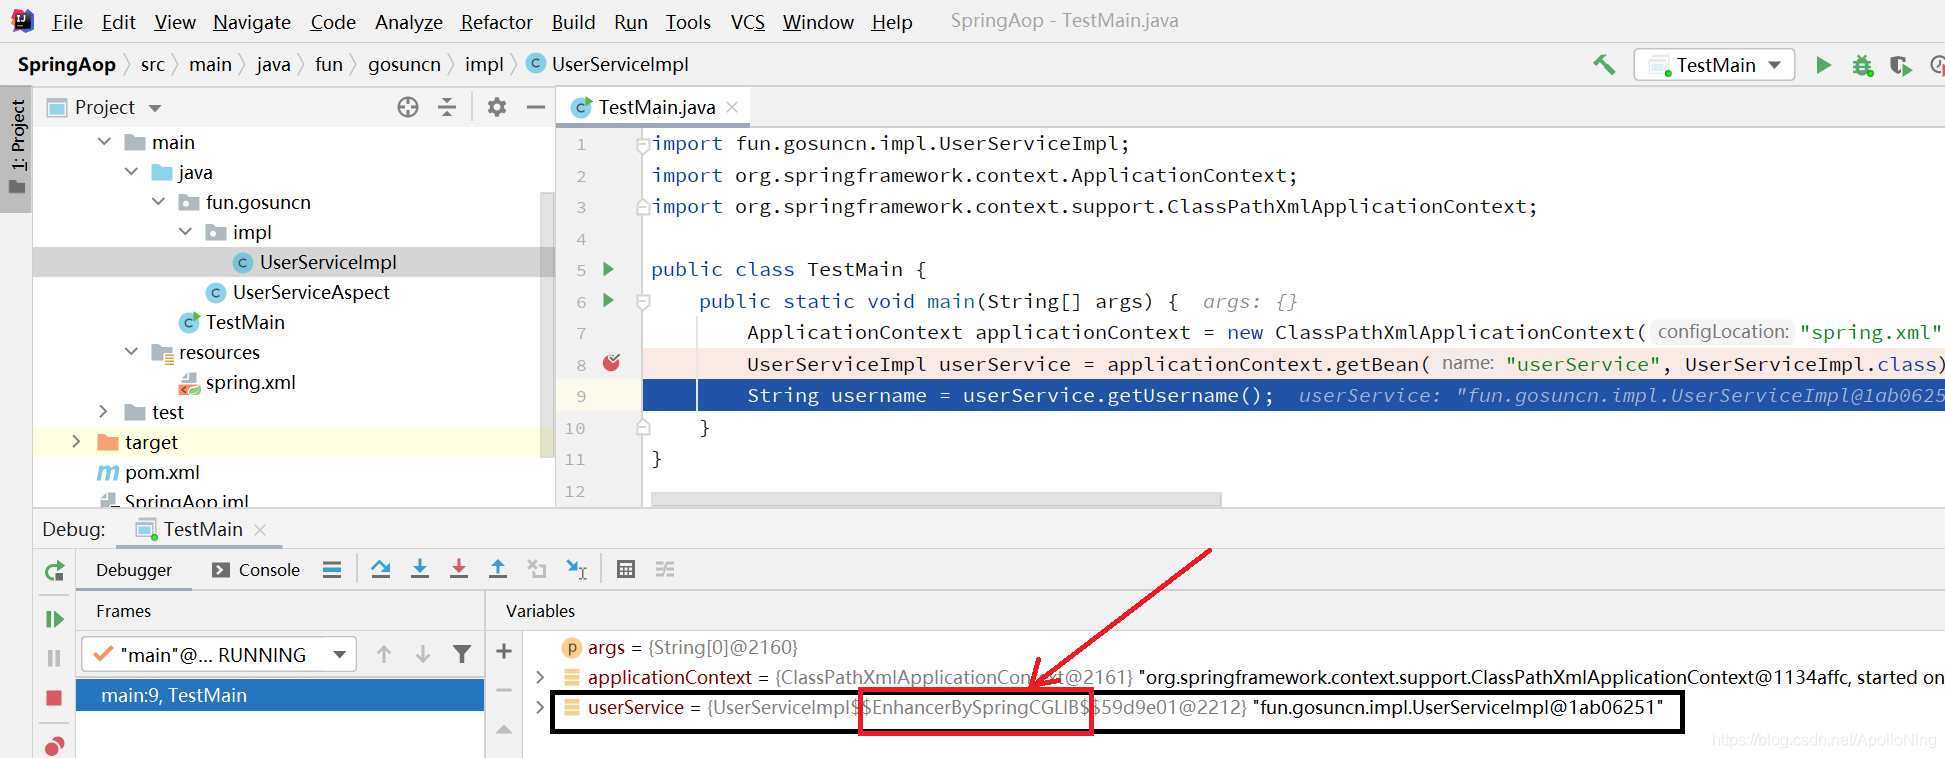Open Evaluate Expression calculator icon
Image resolution: width=1945 pixels, height=758 pixels.
click(626, 569)
